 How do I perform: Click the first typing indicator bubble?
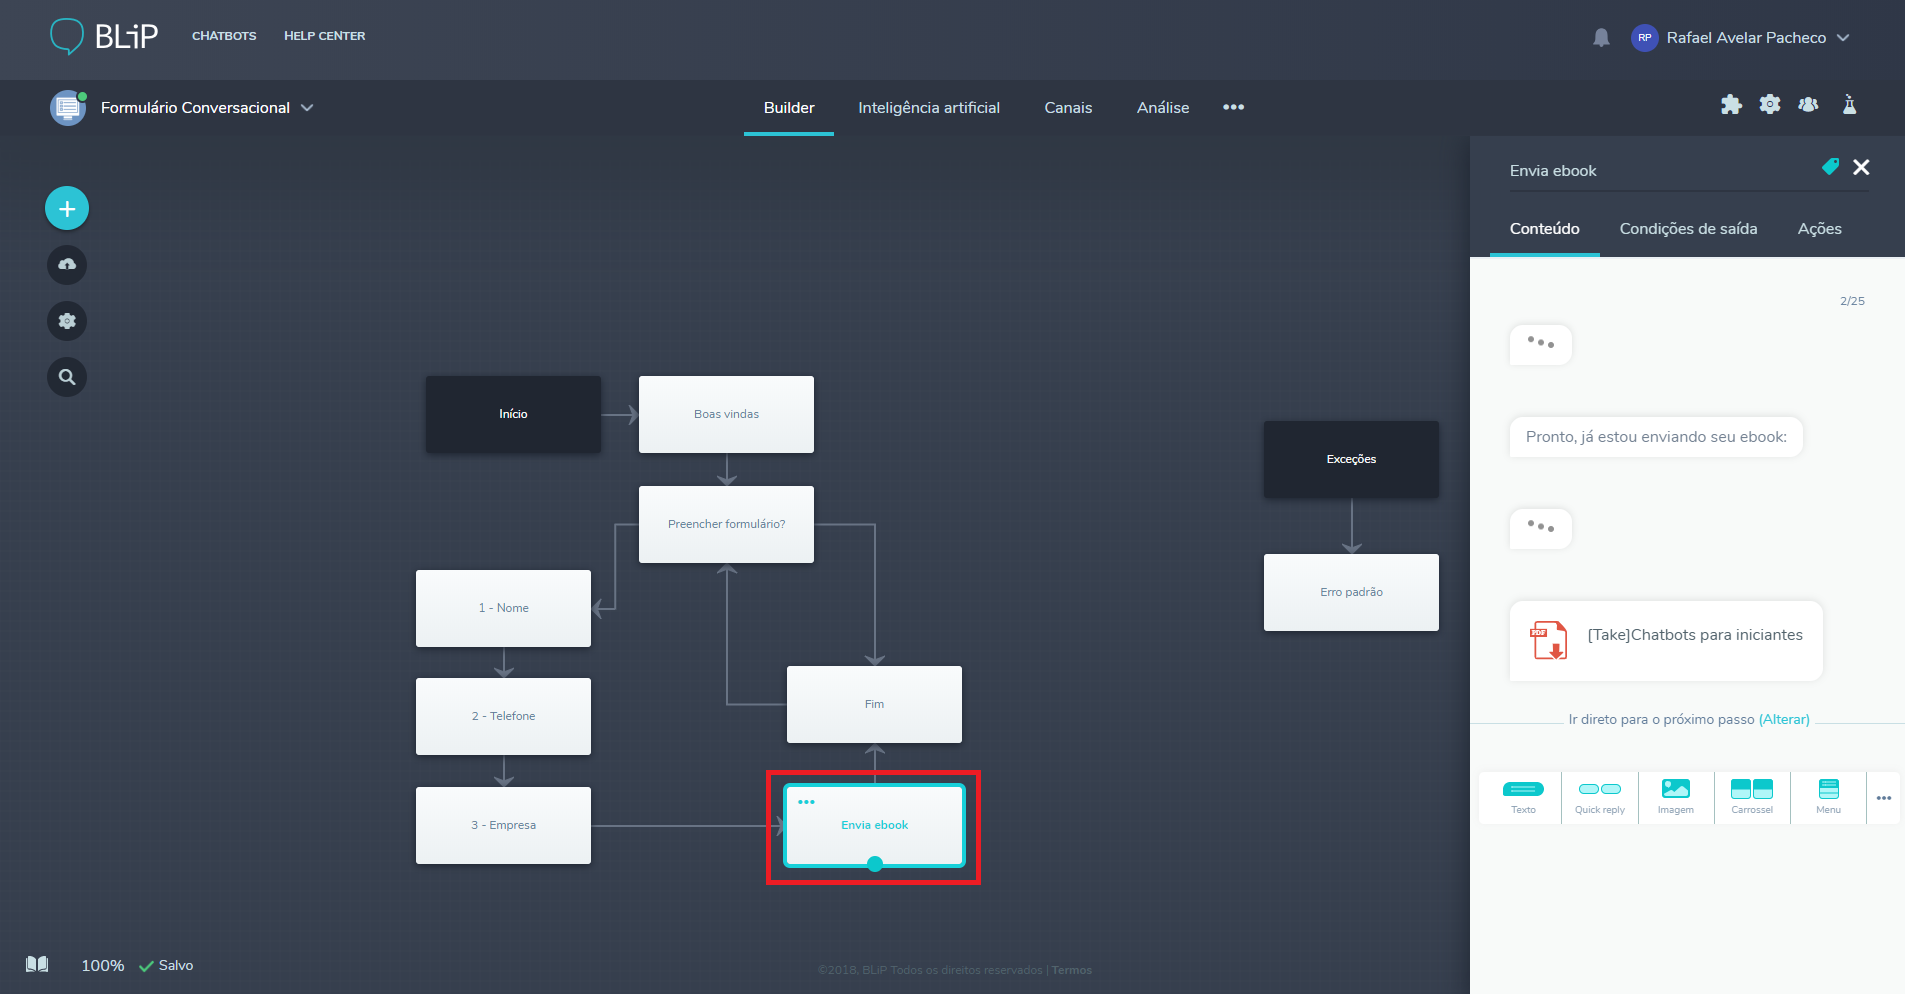pyautogui.click(x=1540, y=344)
